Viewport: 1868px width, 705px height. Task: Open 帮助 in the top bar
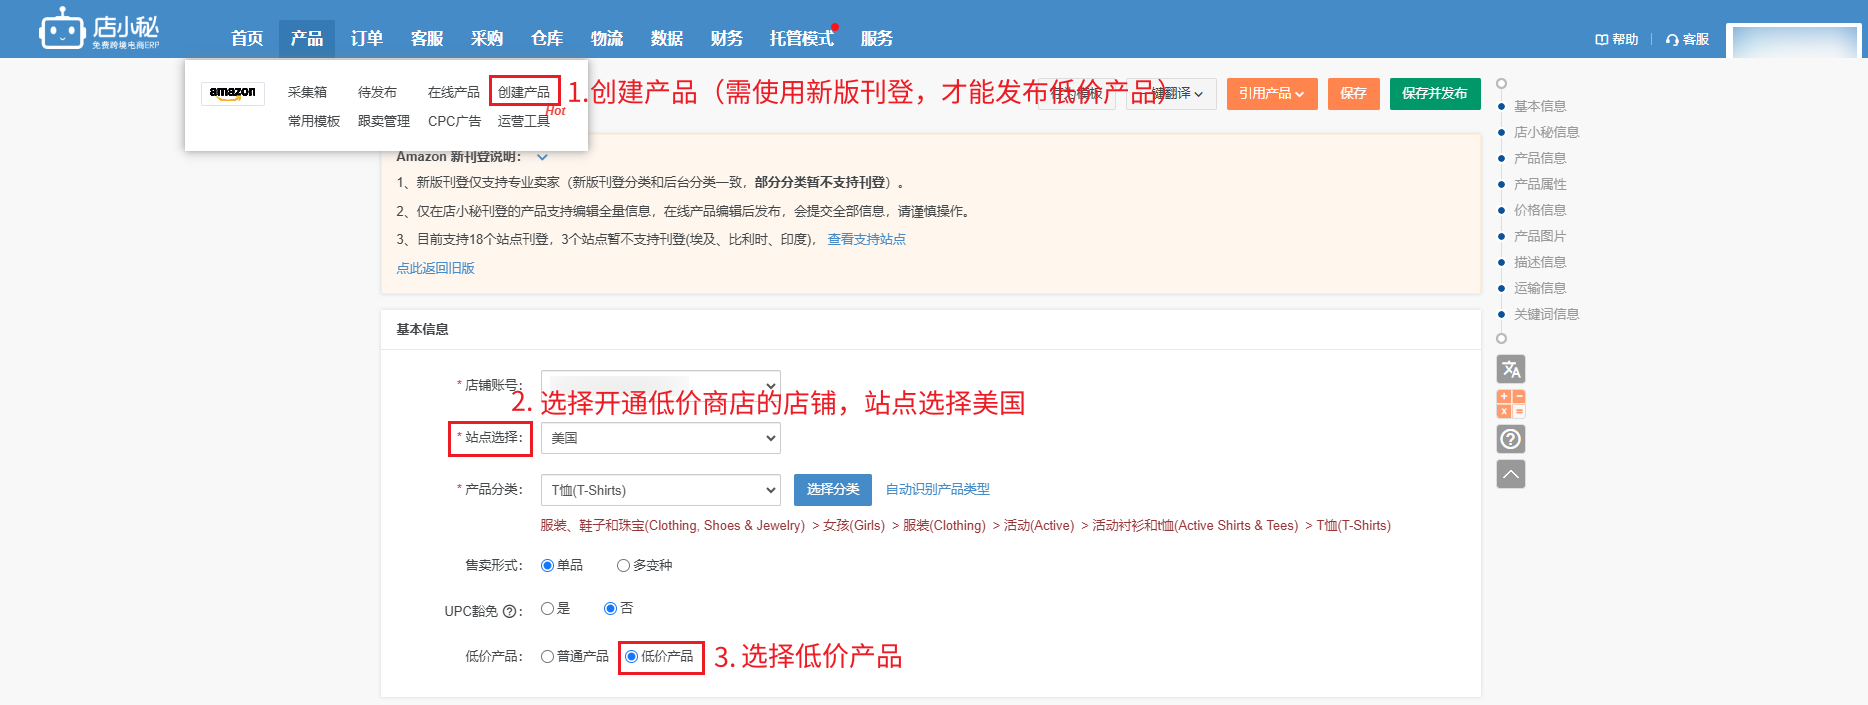[1617, 39]
